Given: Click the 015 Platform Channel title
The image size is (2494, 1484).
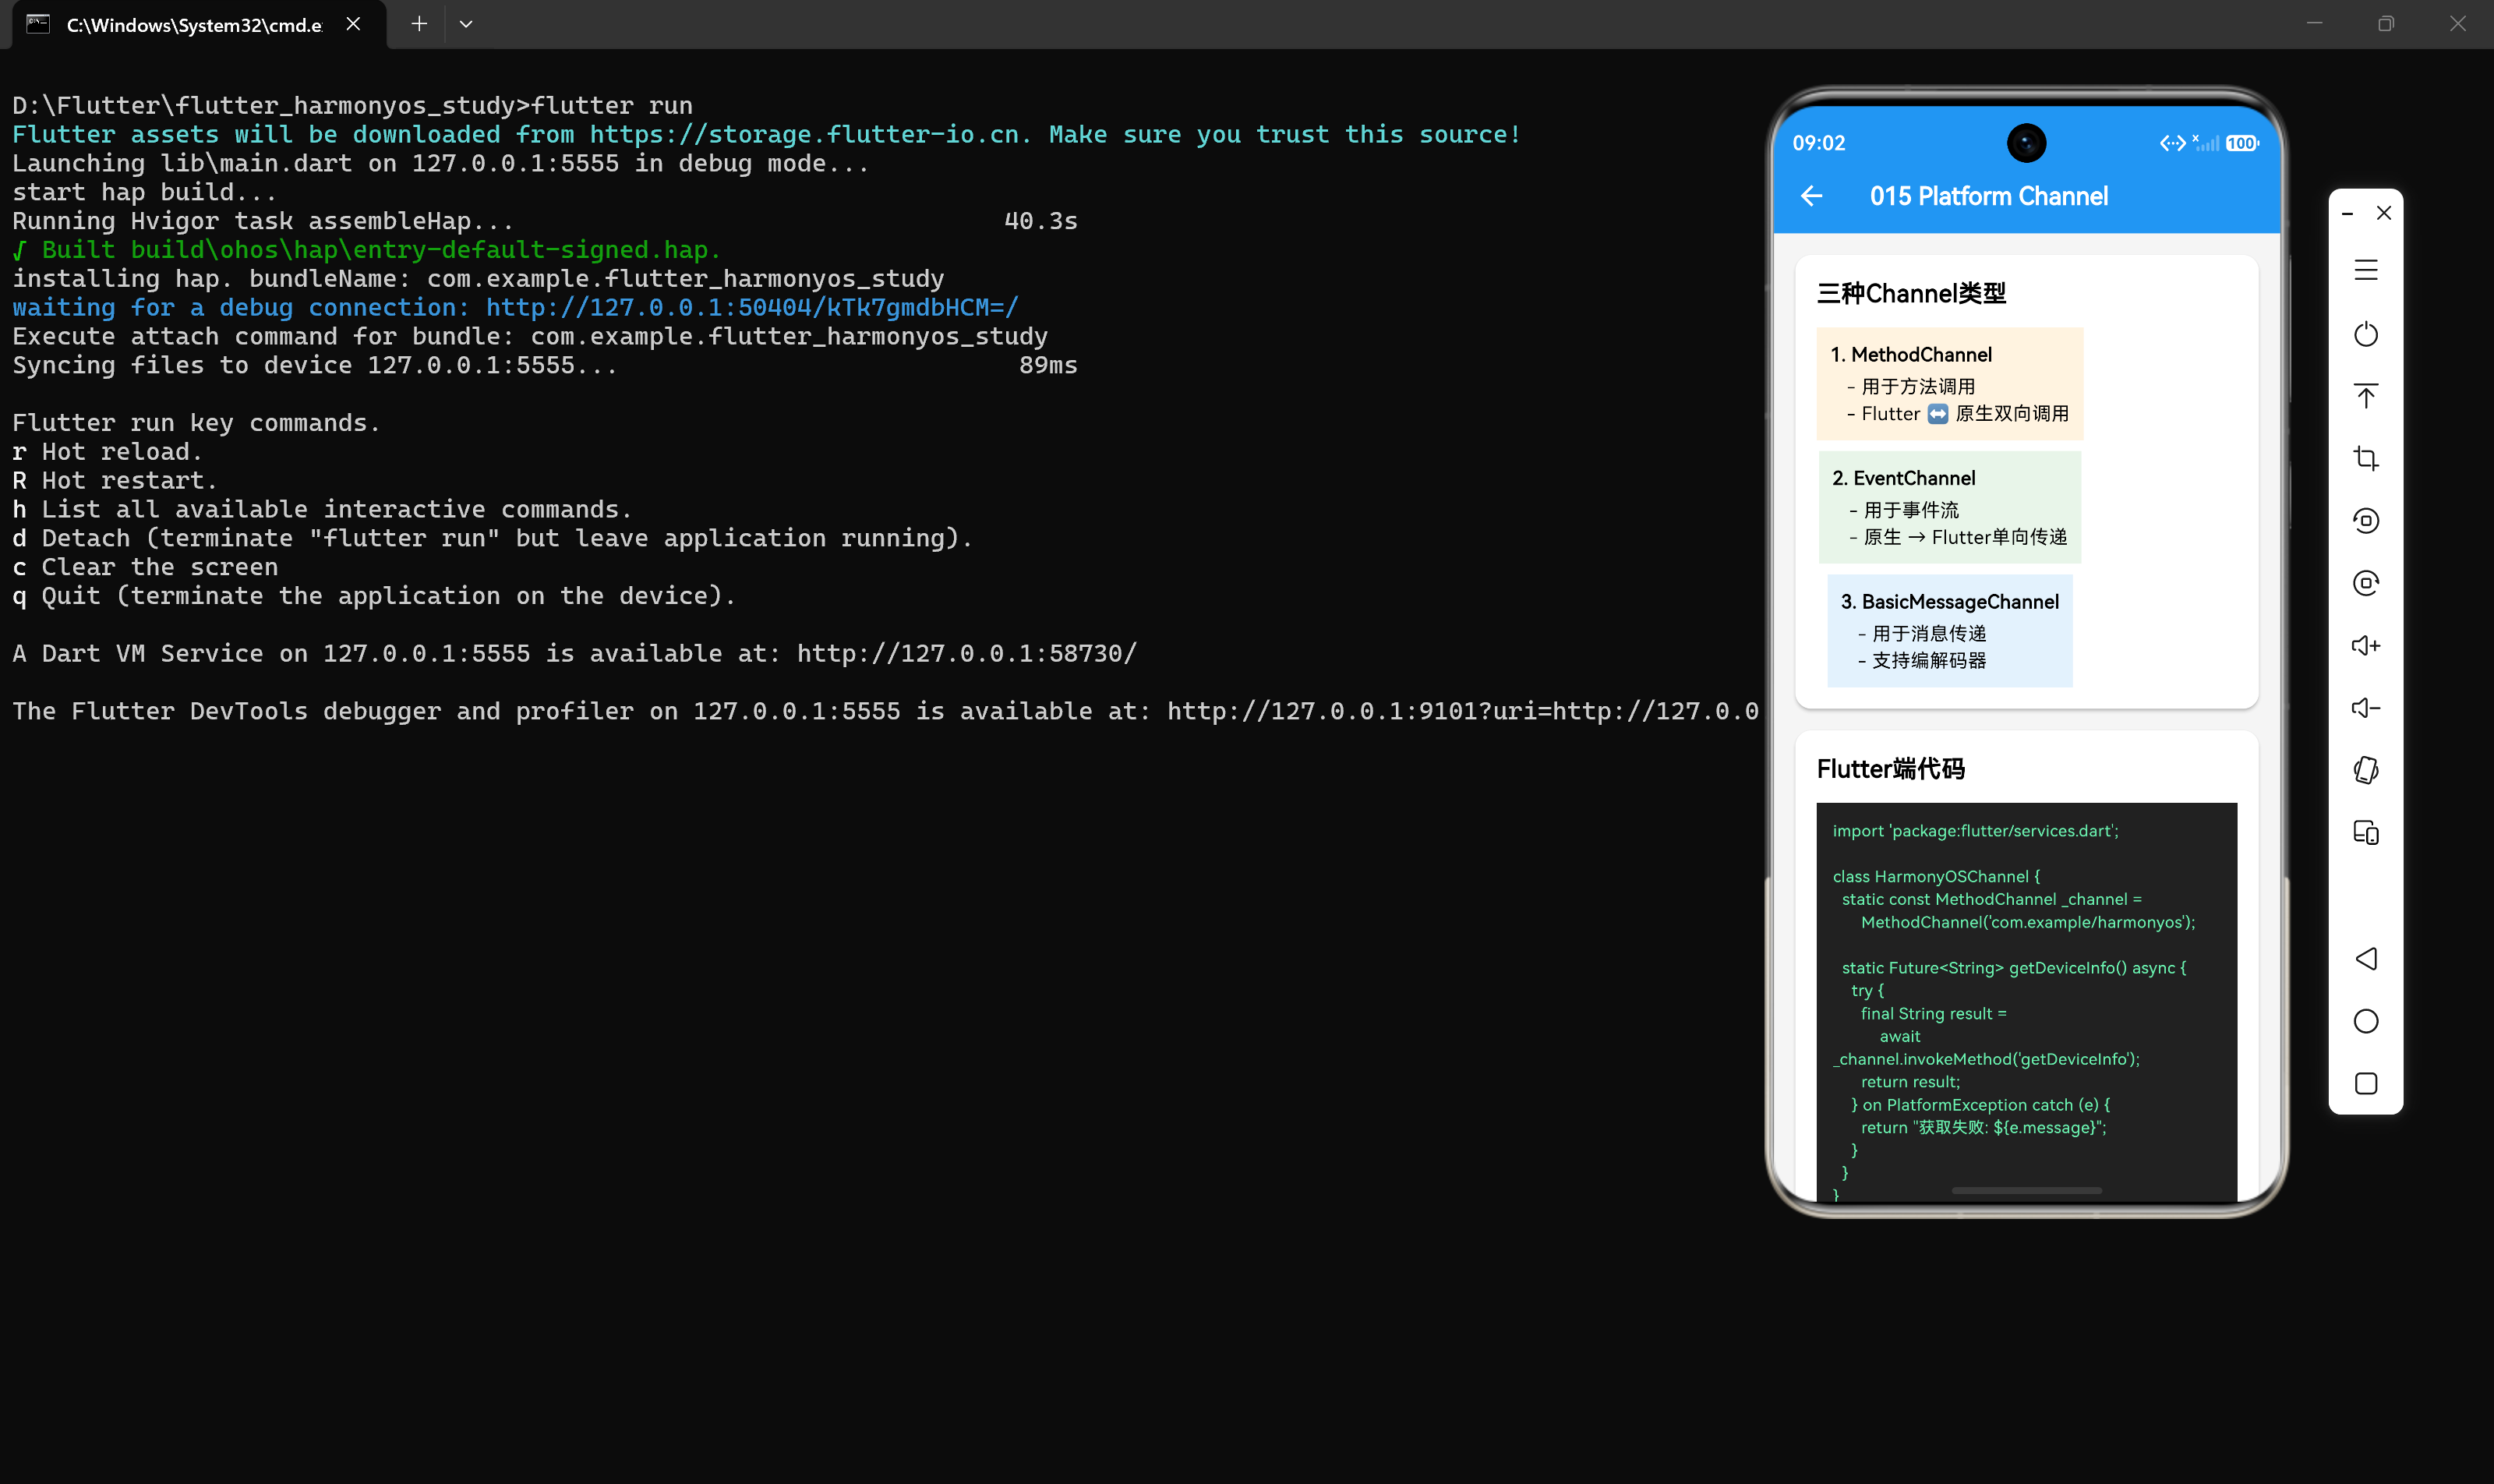Looking at the screenshot, I should (x=1988, y=196).
